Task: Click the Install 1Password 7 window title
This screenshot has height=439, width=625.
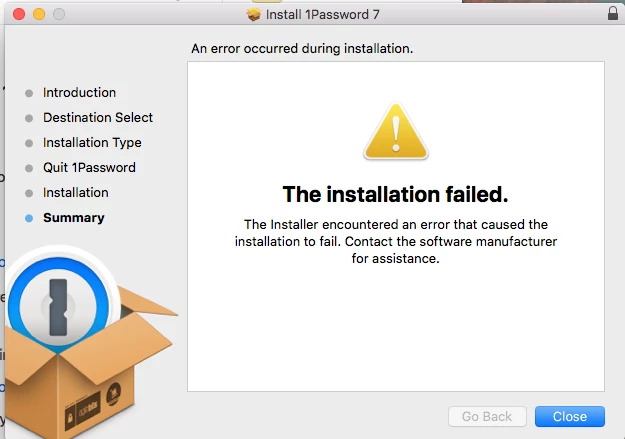Action: pos(322,15)
